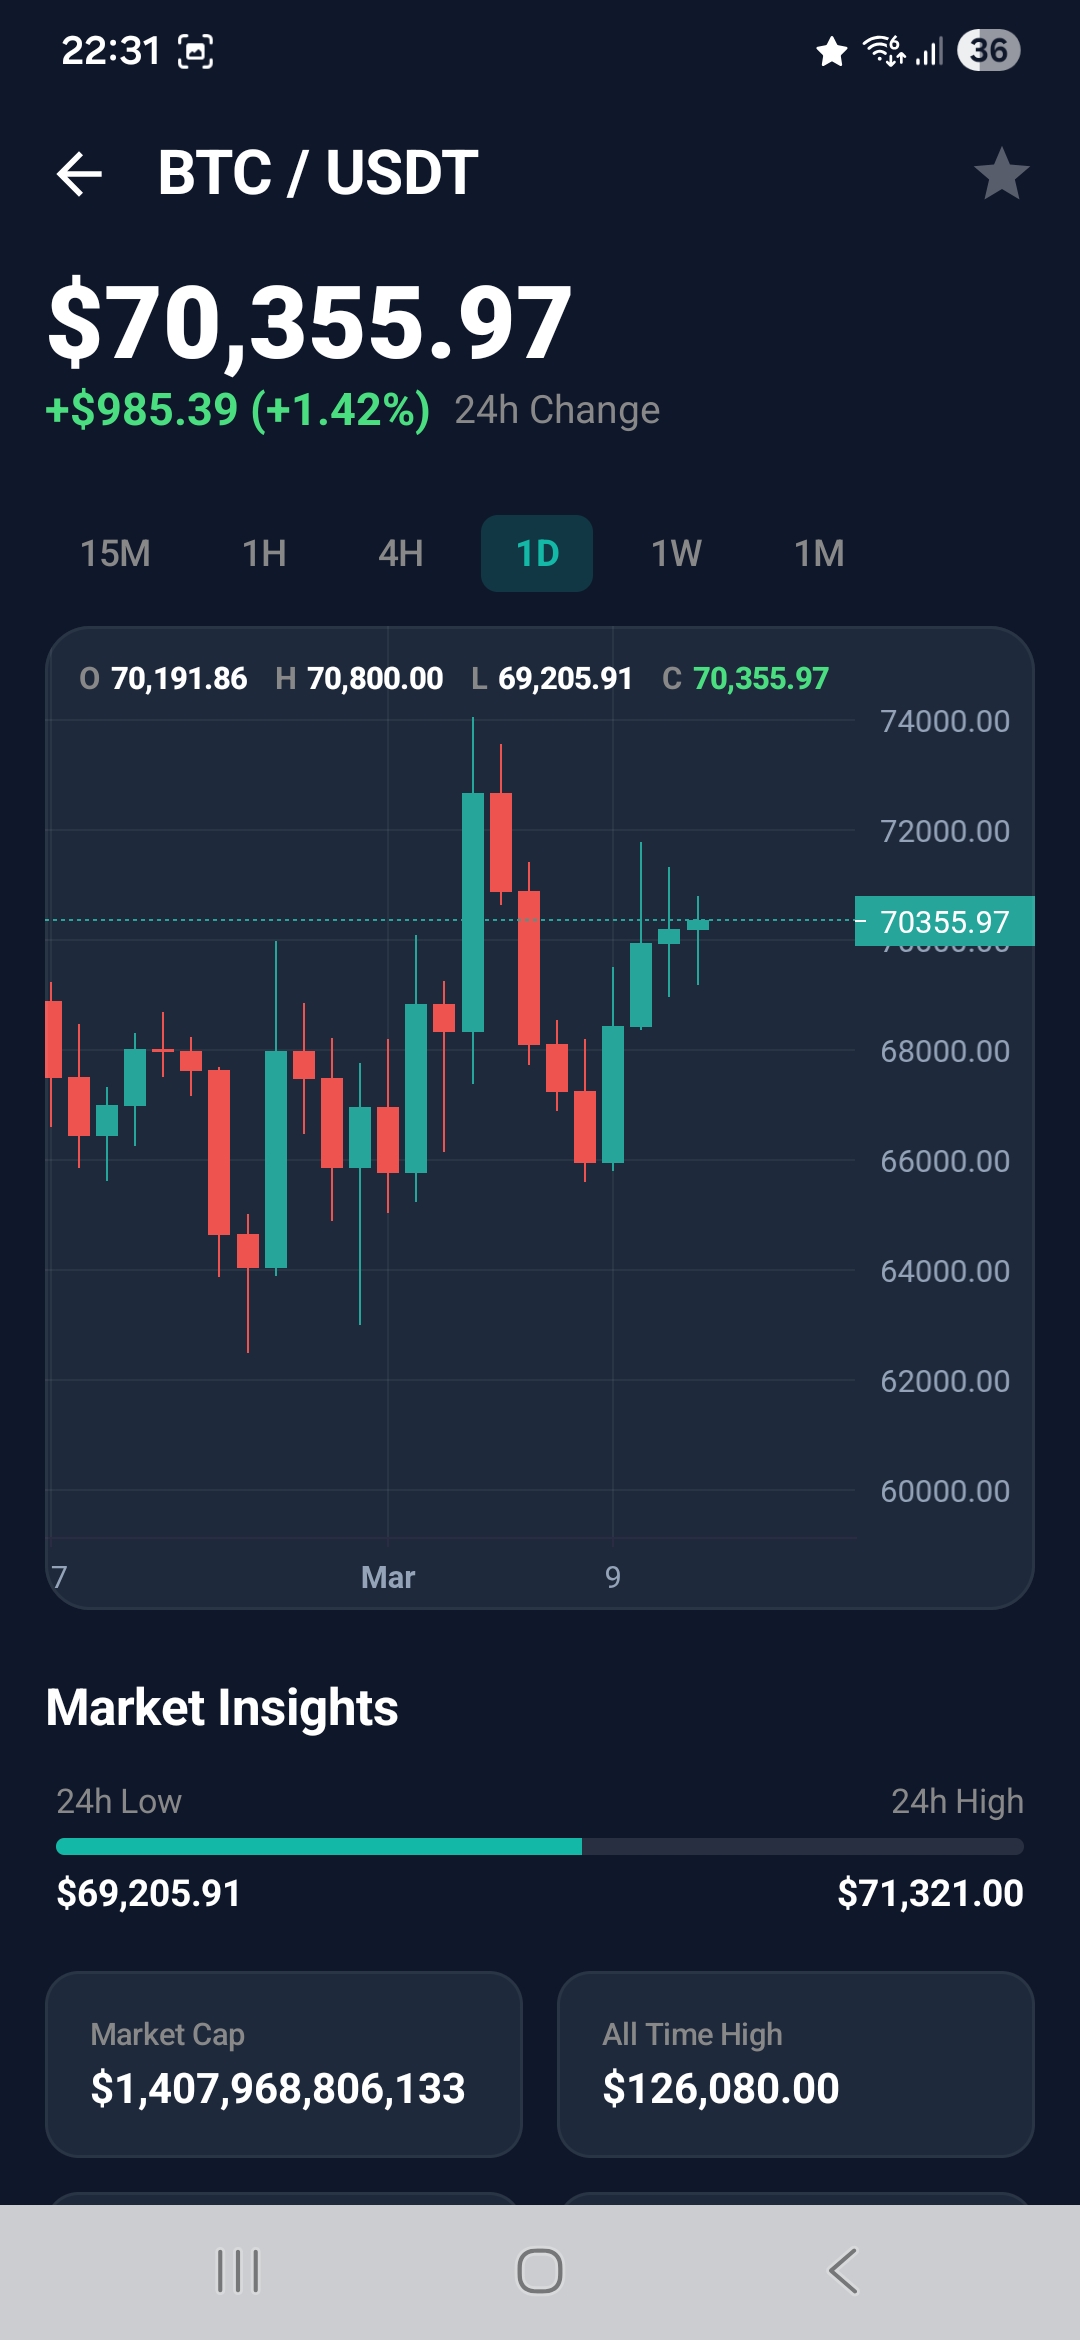Click the 24h low-high range bar
This screenshot has height=2340, width=1080.
(540, 1846)
